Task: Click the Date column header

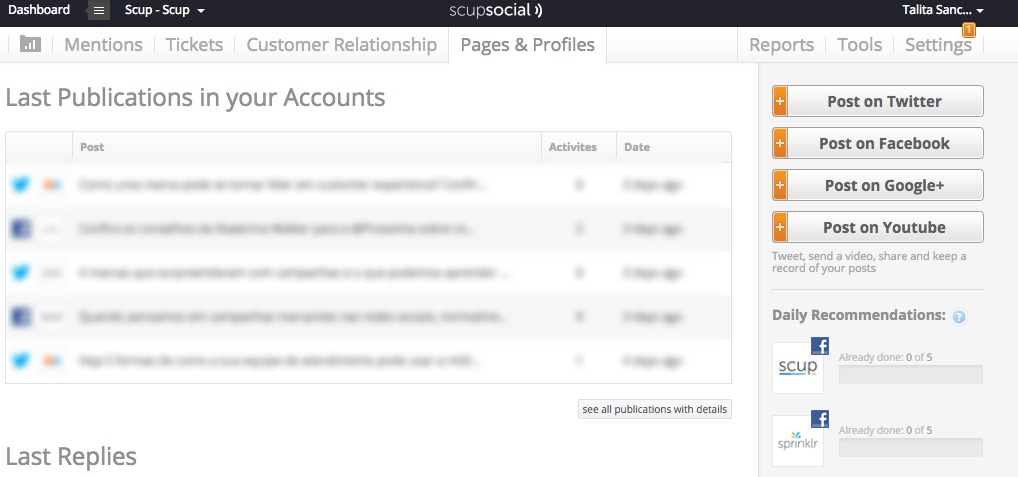Action: 637,147
